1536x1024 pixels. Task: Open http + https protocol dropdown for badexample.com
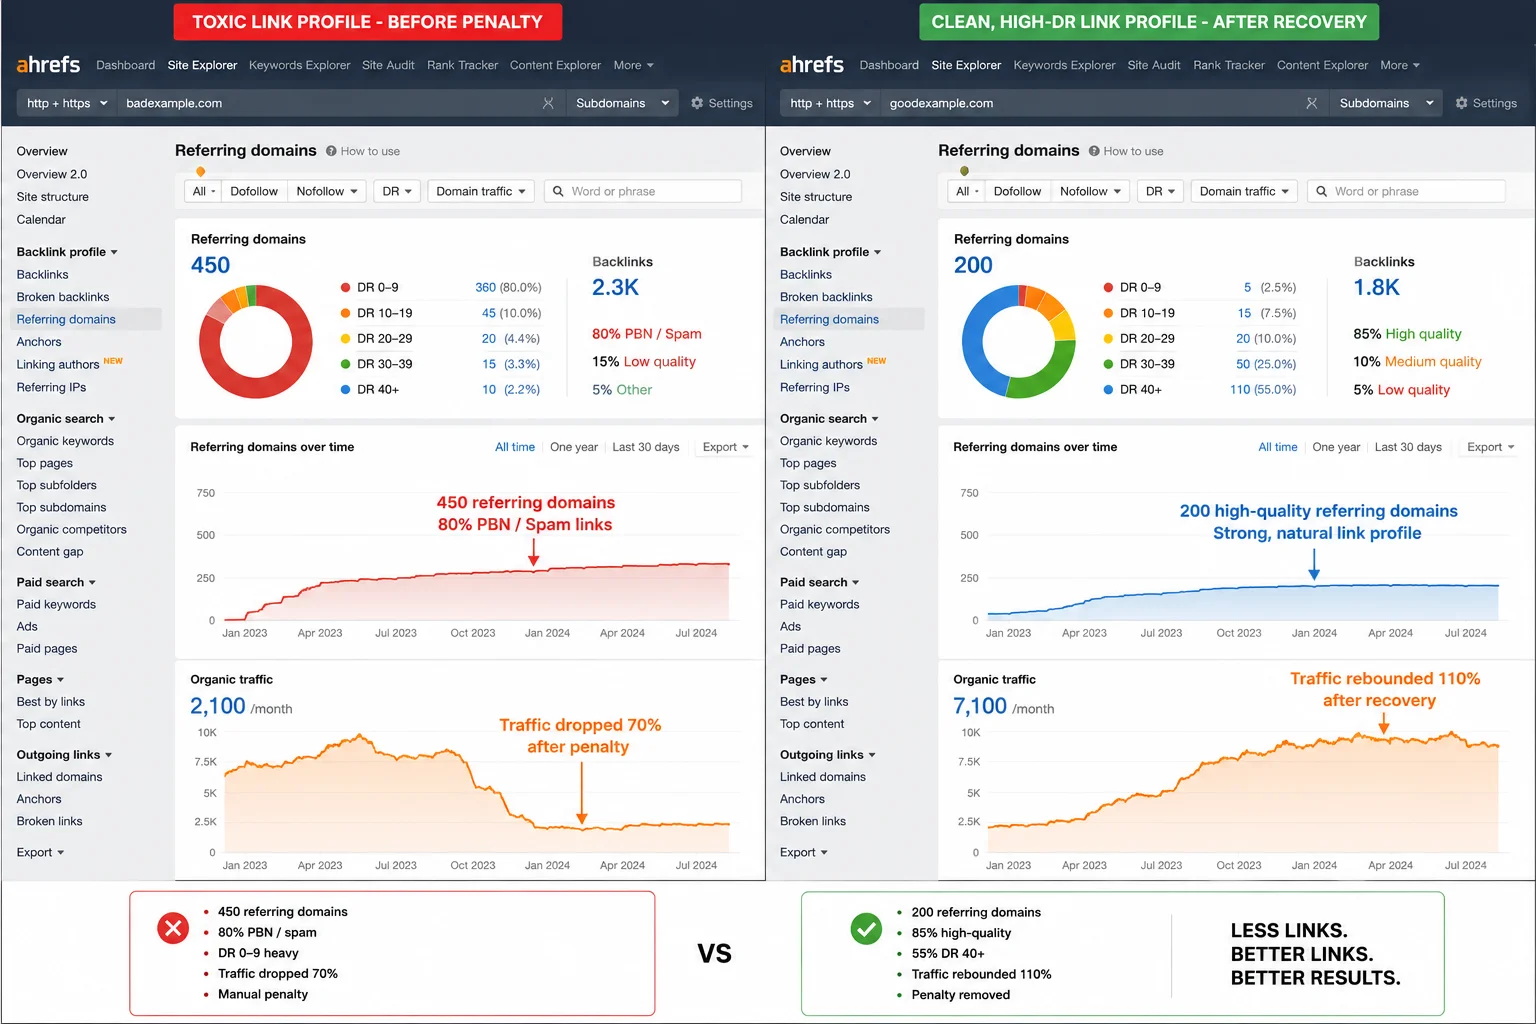point(66,103)
